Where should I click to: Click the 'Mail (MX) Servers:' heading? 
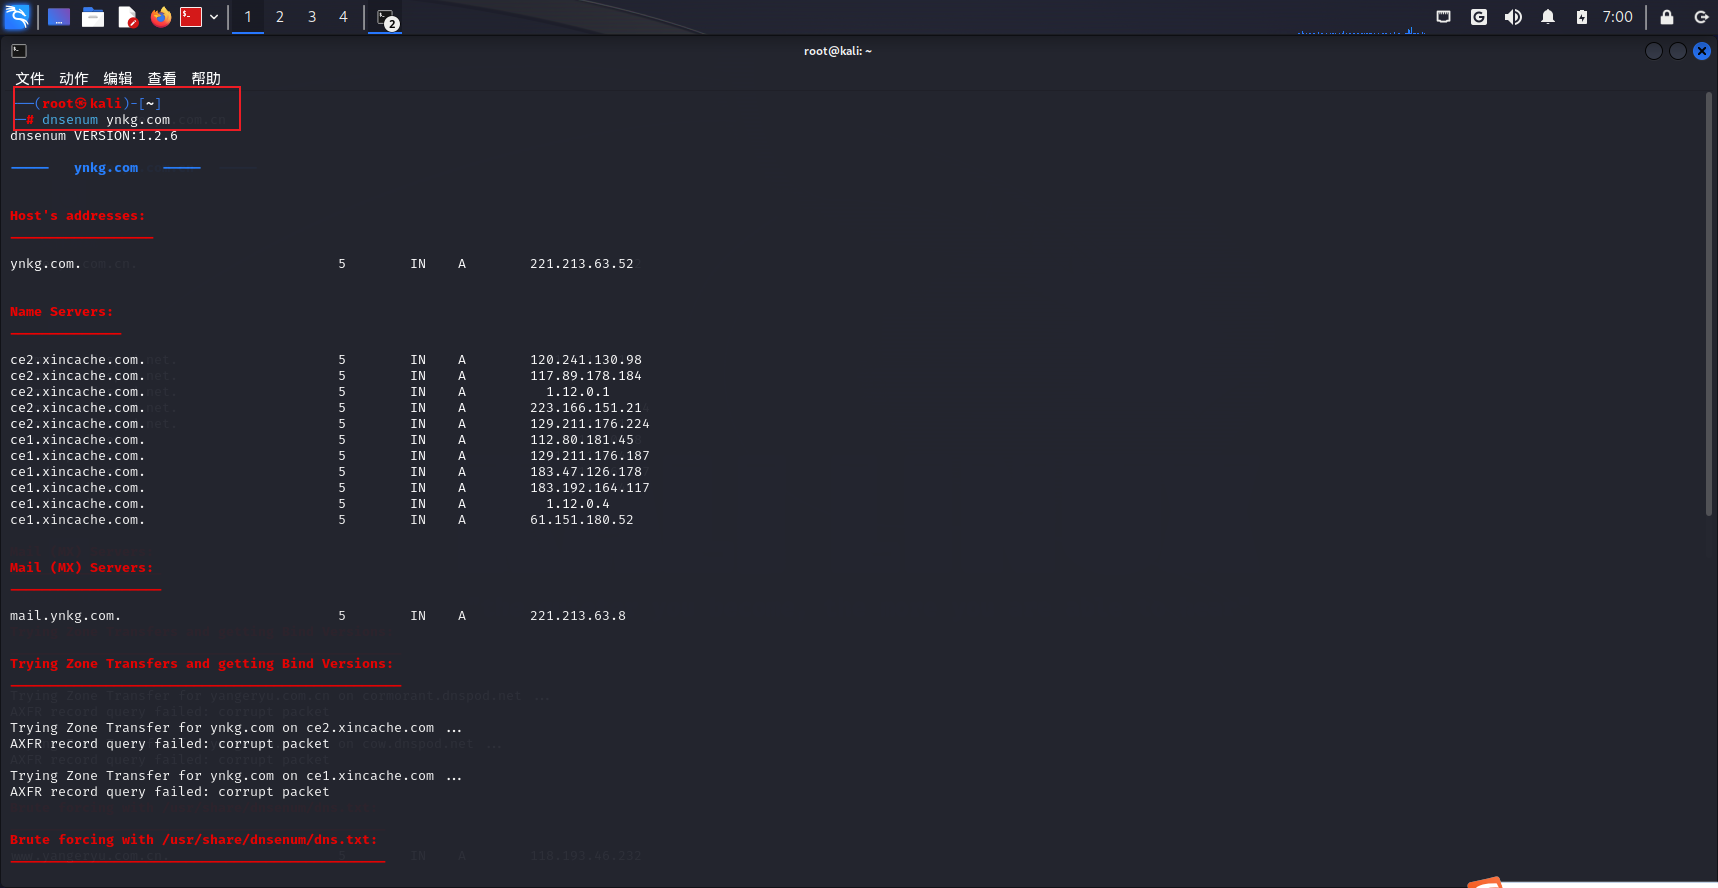pyautogui.click(x=81, y=568)
